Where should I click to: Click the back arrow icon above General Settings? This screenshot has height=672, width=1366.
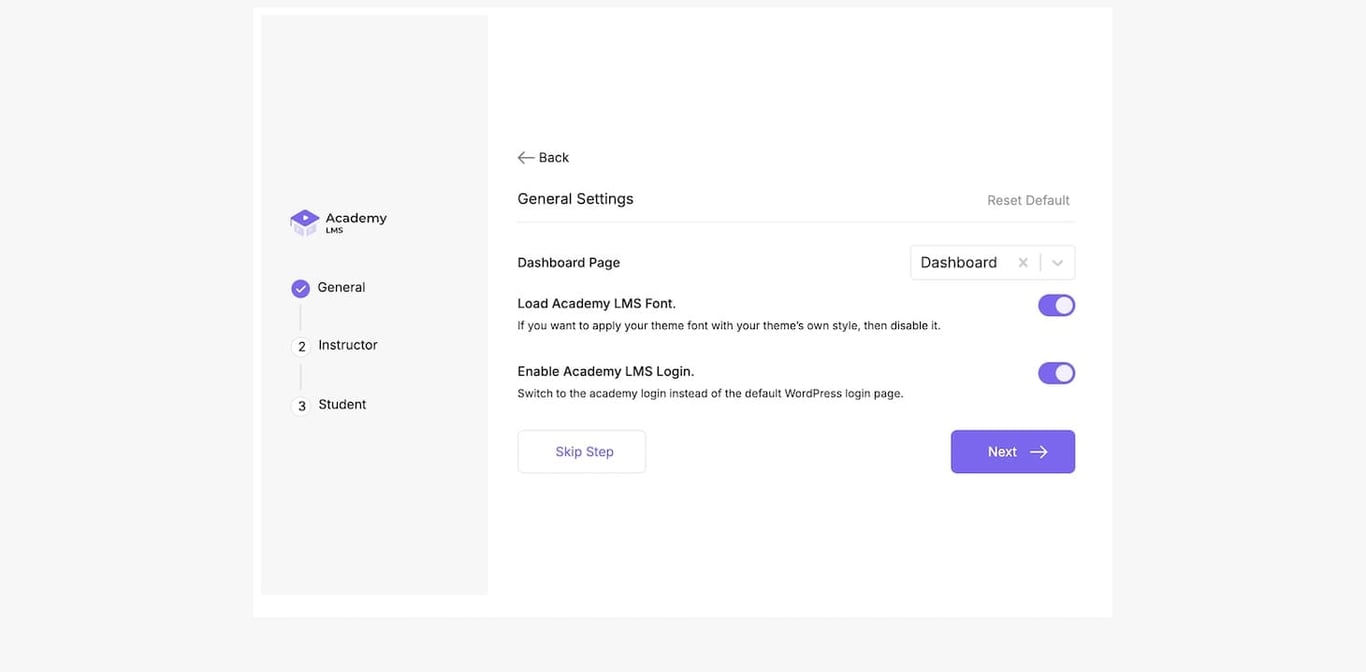coord(525,157)
